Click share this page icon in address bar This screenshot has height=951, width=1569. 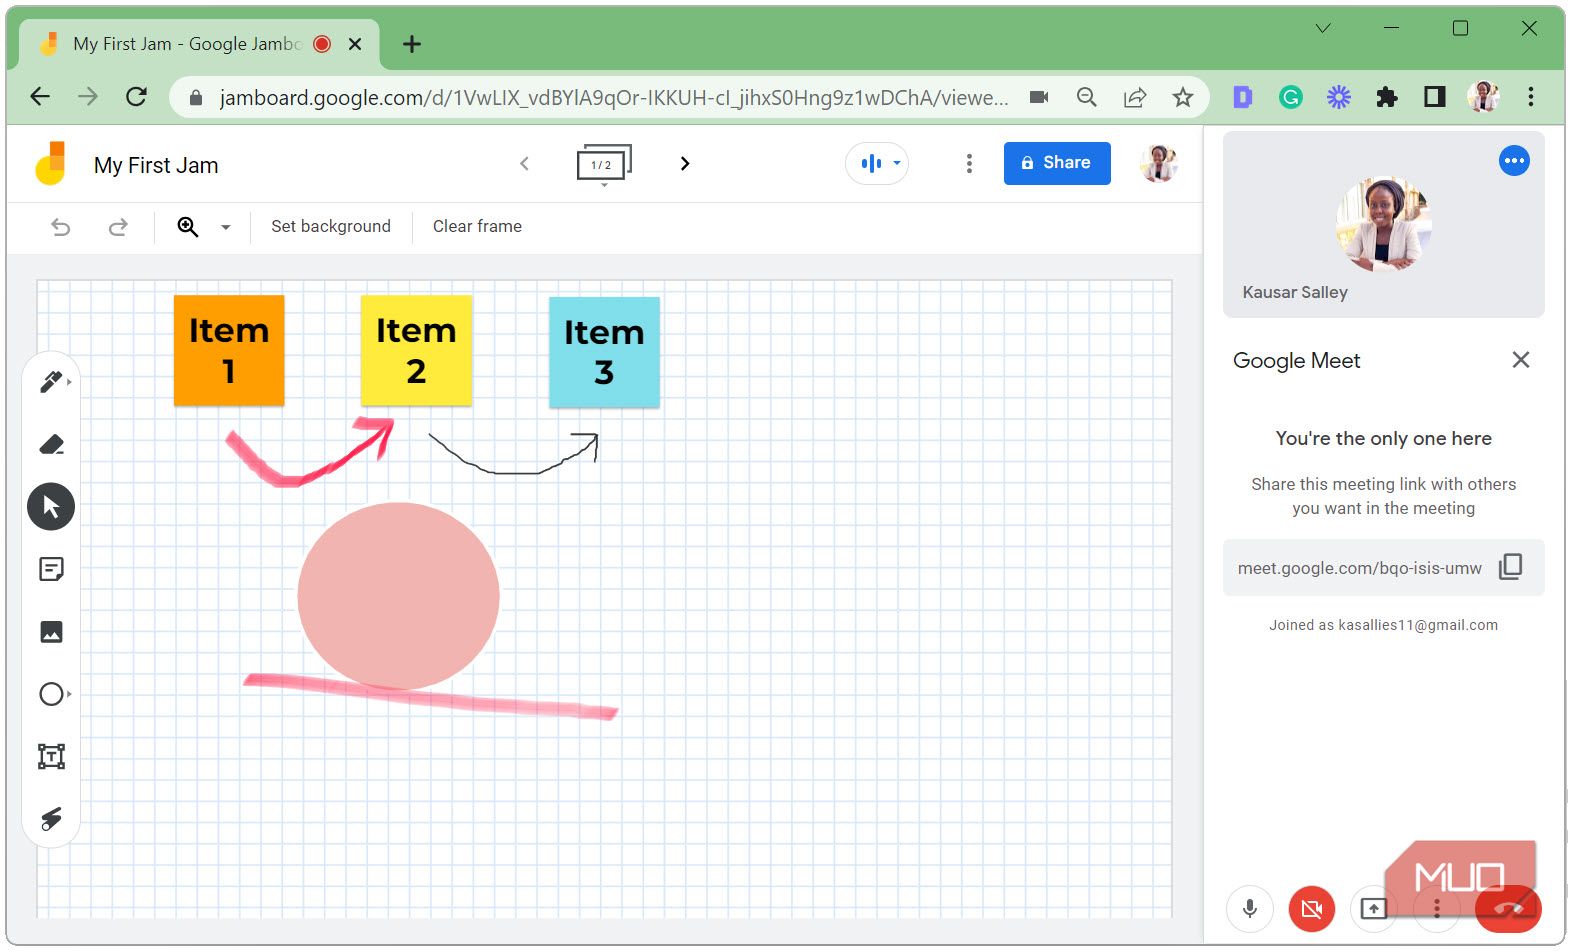pyautogui.click(x=1135, y=97)
